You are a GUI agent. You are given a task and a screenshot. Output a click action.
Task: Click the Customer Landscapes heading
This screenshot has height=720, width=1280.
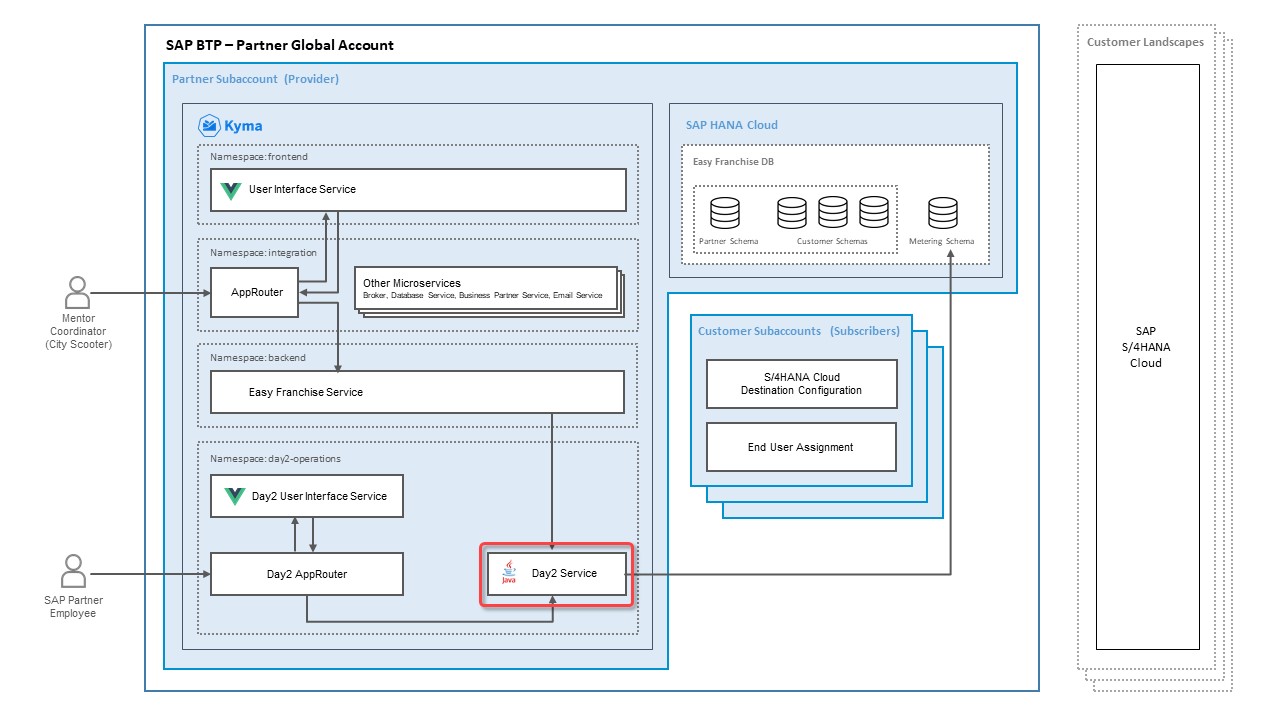[1145, 42]
